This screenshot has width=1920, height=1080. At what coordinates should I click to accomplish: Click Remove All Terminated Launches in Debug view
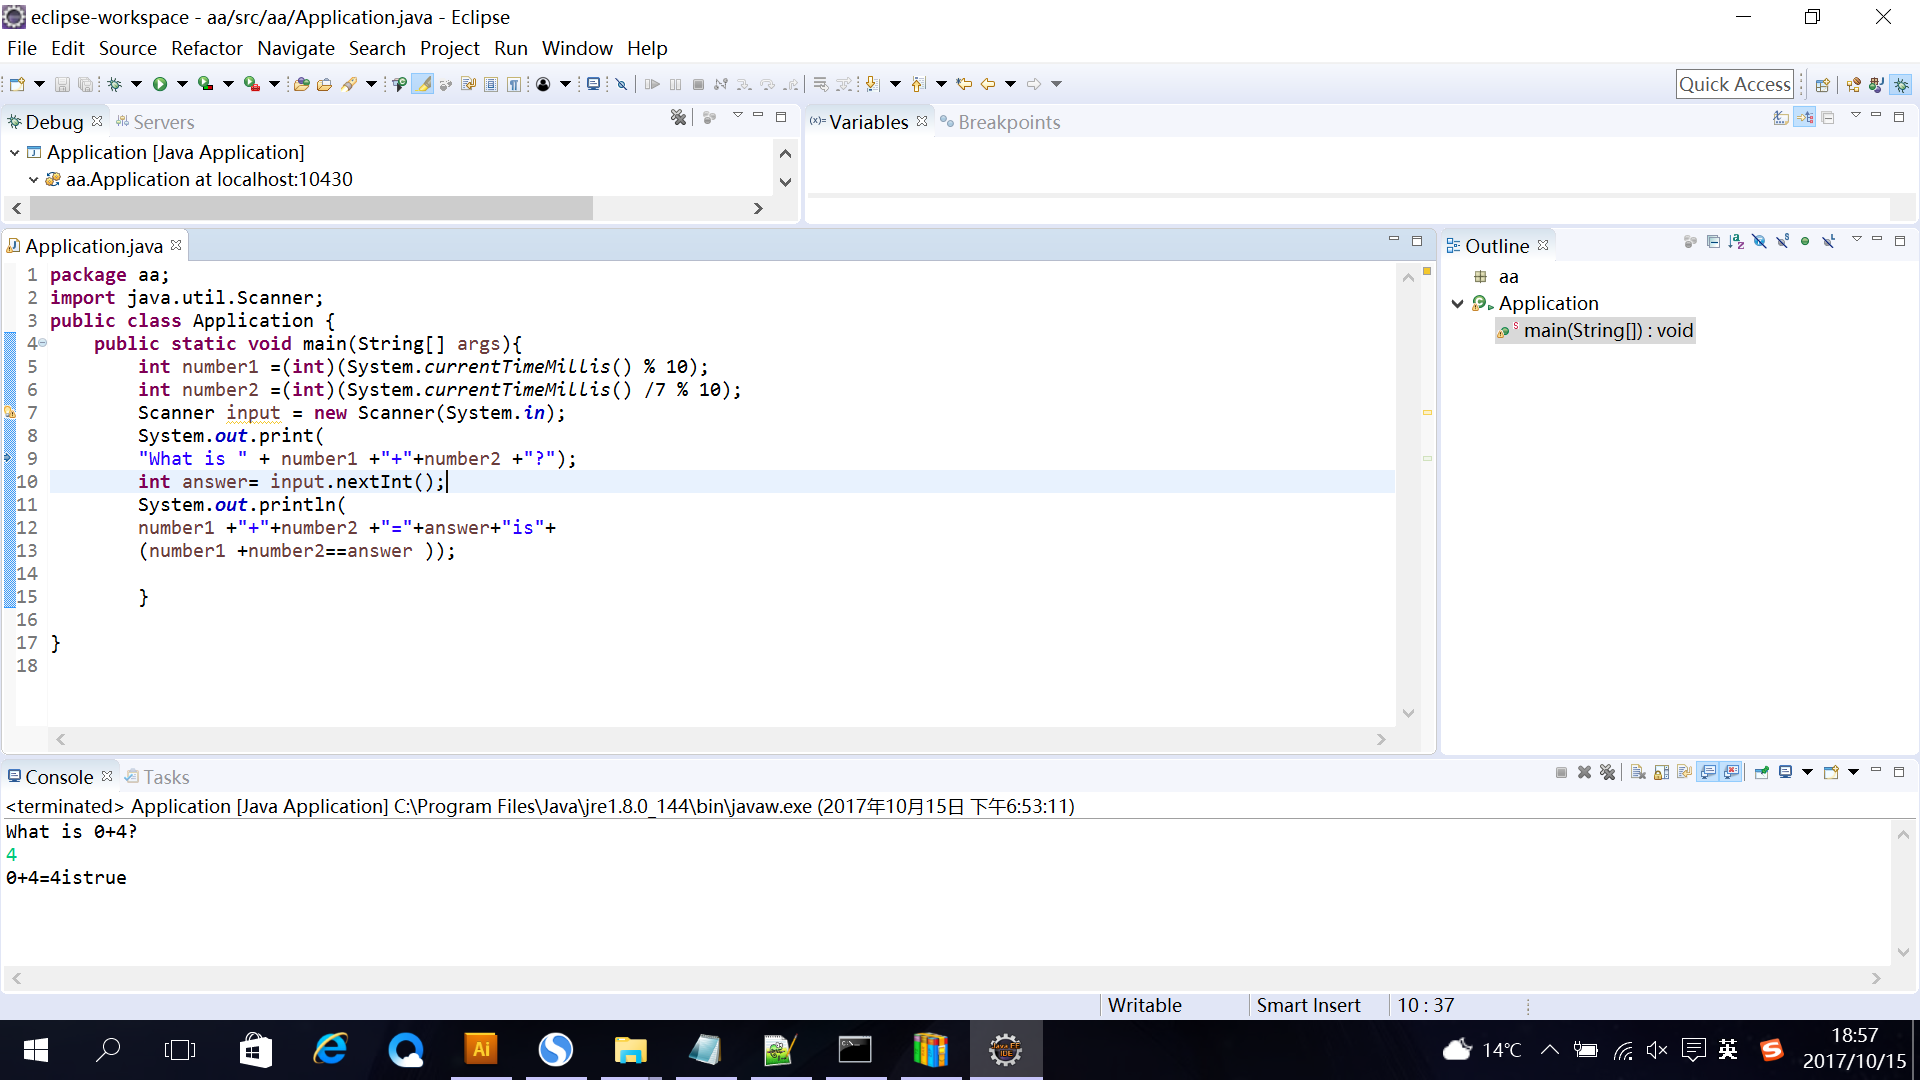click(679, 117)
